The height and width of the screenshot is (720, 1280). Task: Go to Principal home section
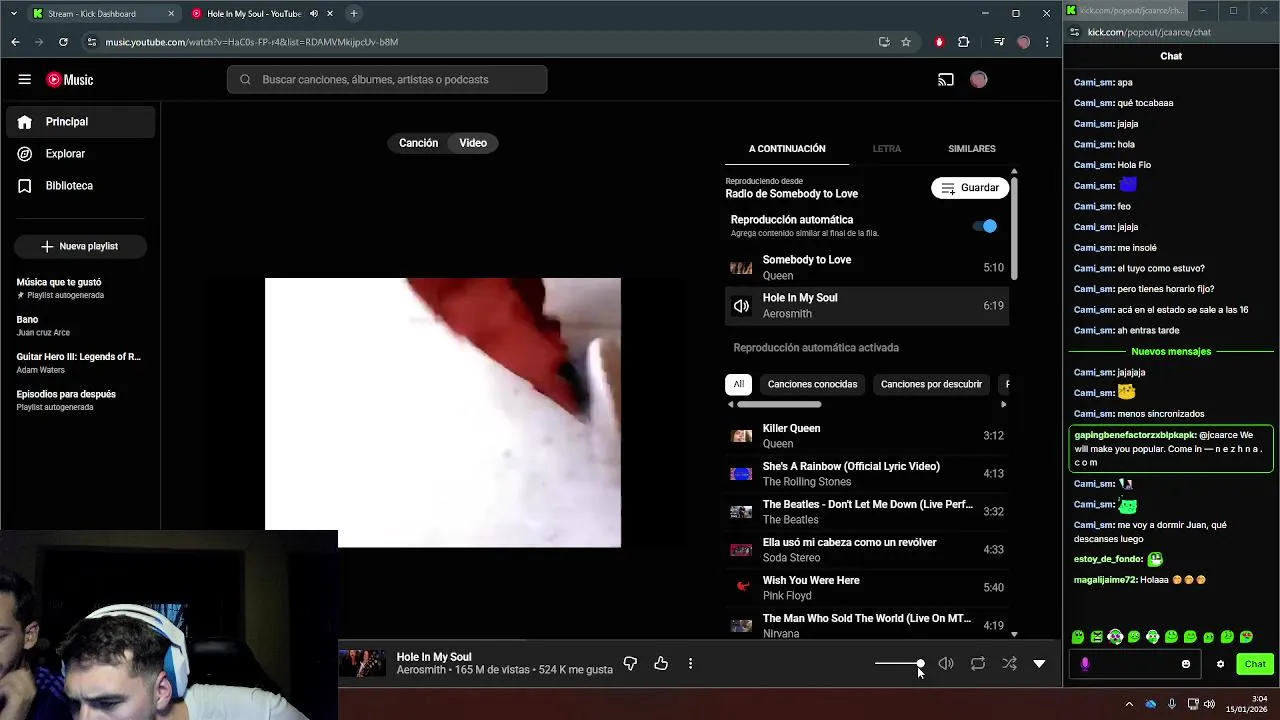[x=80, y=122]
